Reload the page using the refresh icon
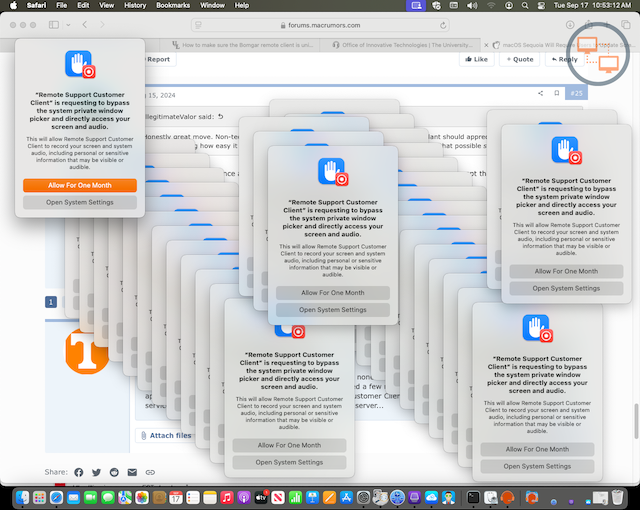Screen dimensions: 640x510 (x=443, y=25)
